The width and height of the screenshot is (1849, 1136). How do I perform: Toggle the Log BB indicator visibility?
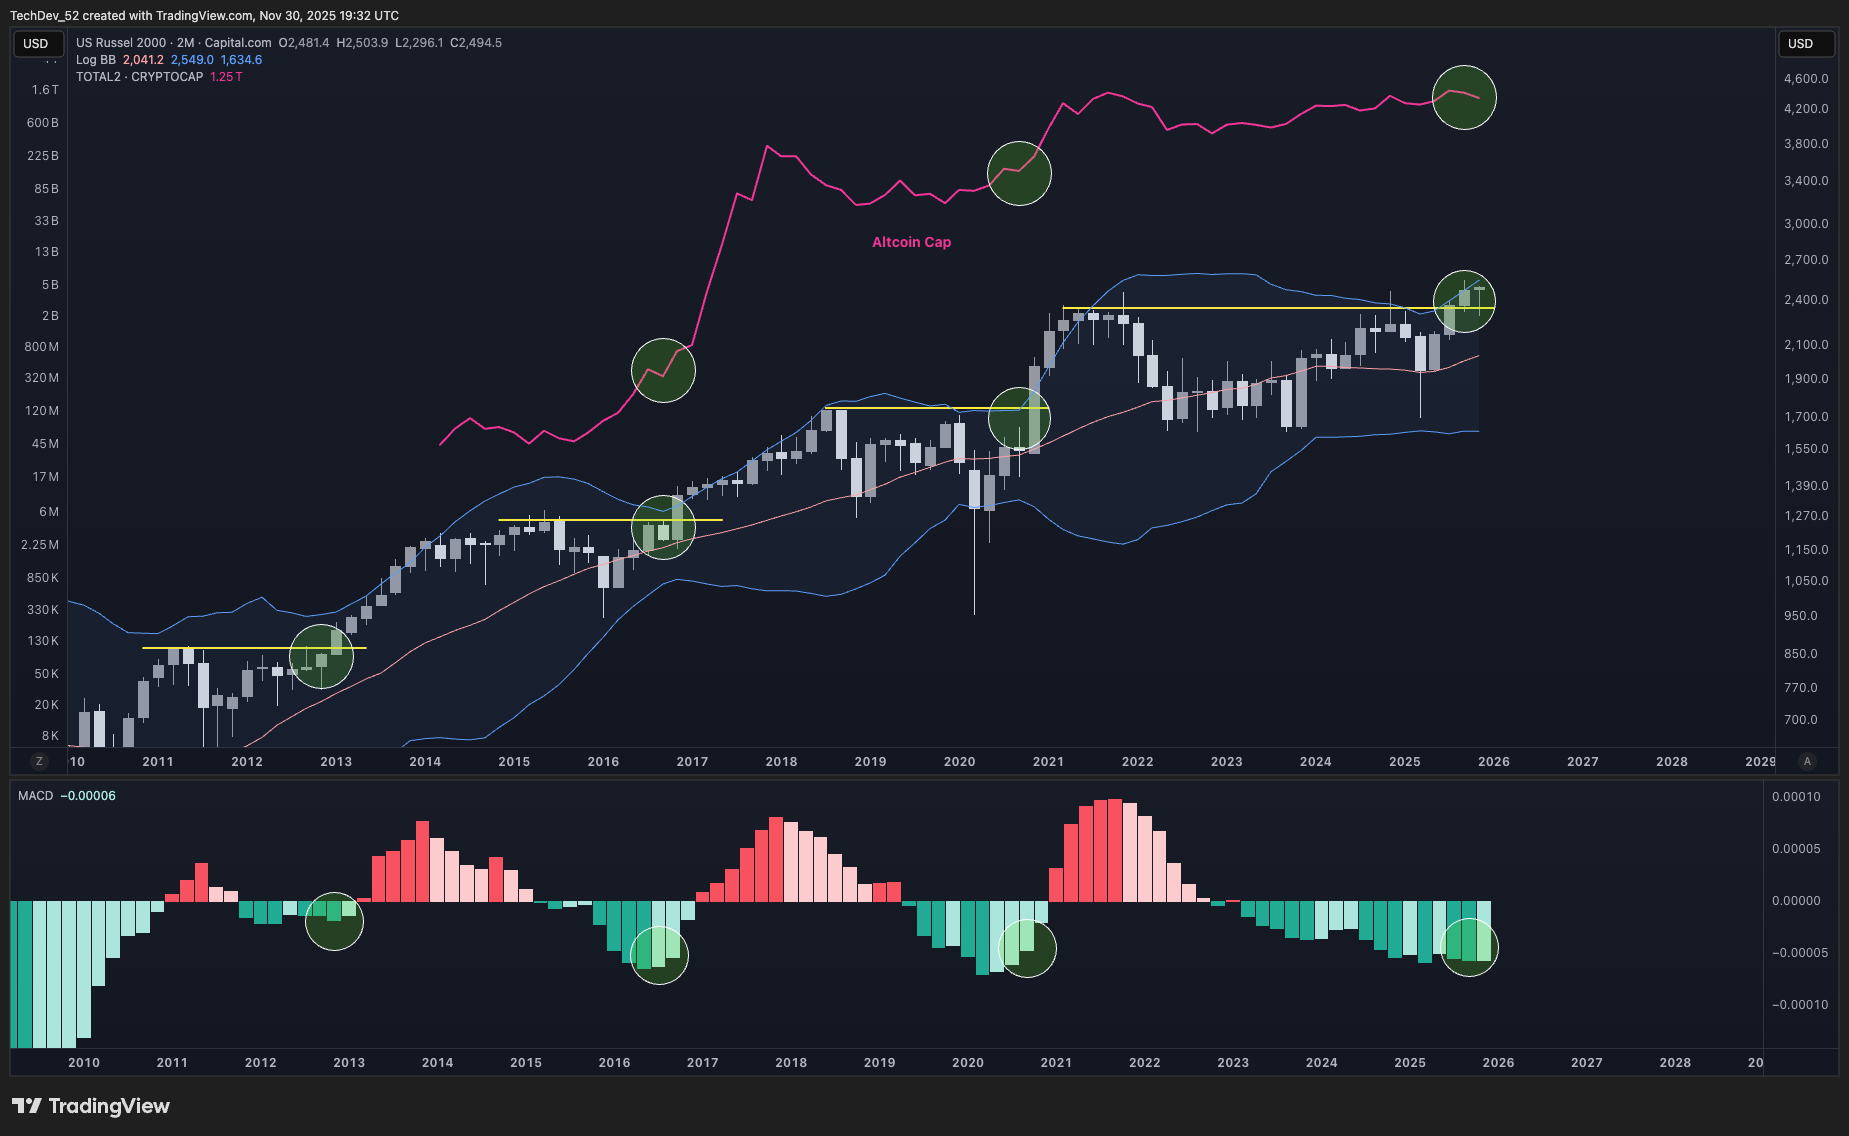(x=96, y=60)
